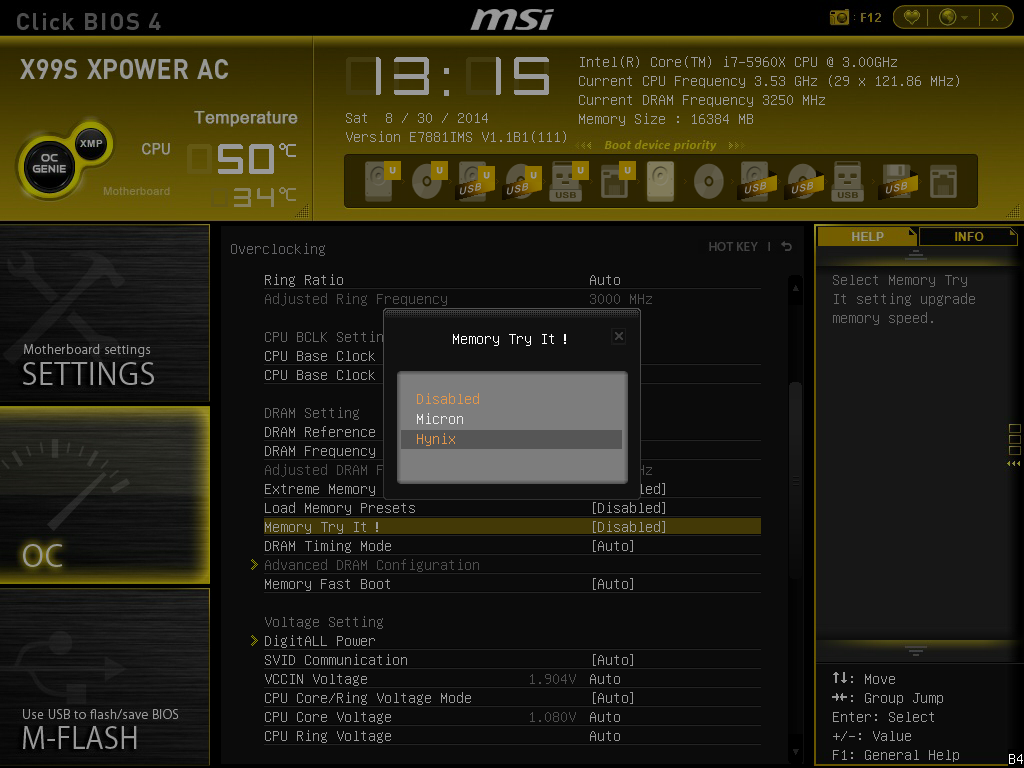Select the highlighted legacy hard disk boot icon
This screenshot has width=1024, height=768.
click(660, 181)
